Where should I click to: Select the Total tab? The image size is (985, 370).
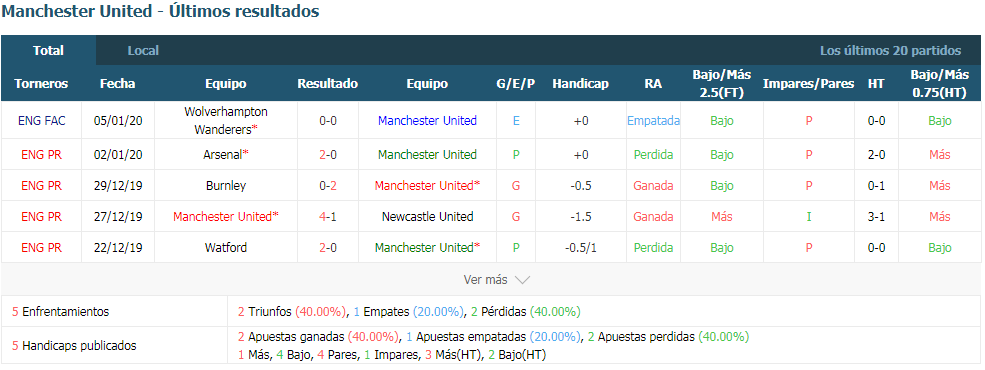coord(48,51)
